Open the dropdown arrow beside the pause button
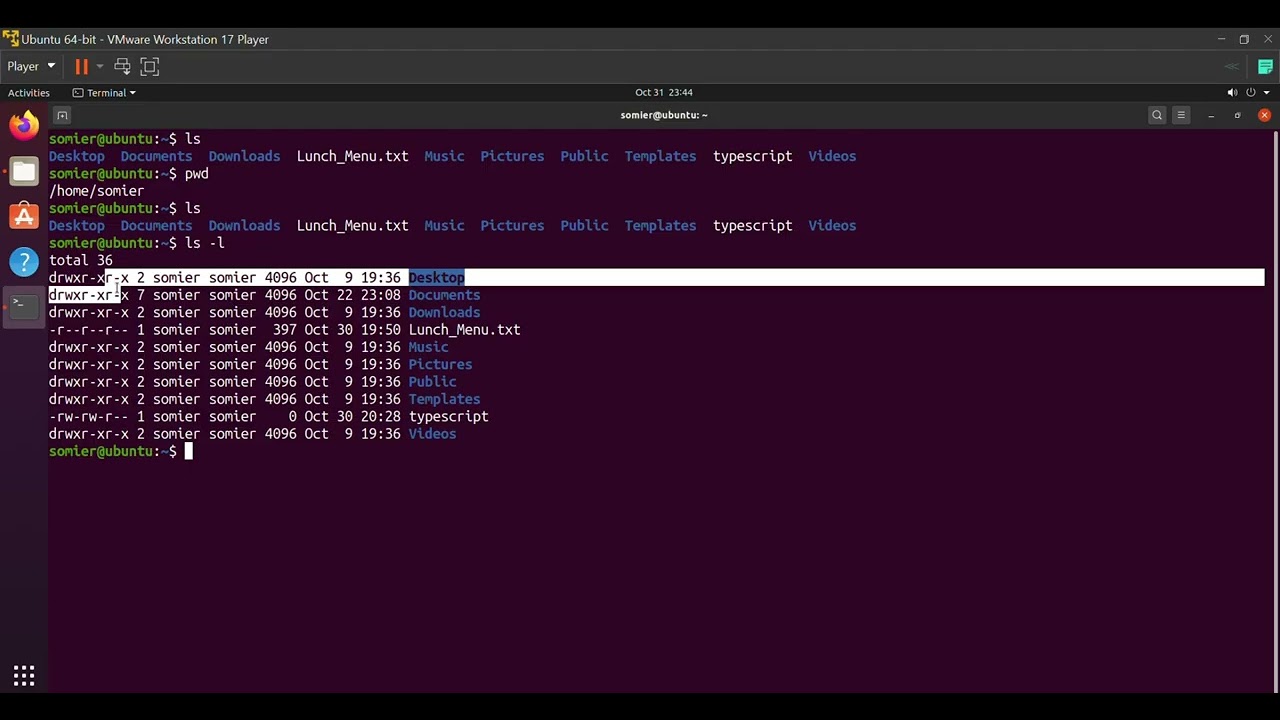1280x720 pixels. (x=100, y=66)
